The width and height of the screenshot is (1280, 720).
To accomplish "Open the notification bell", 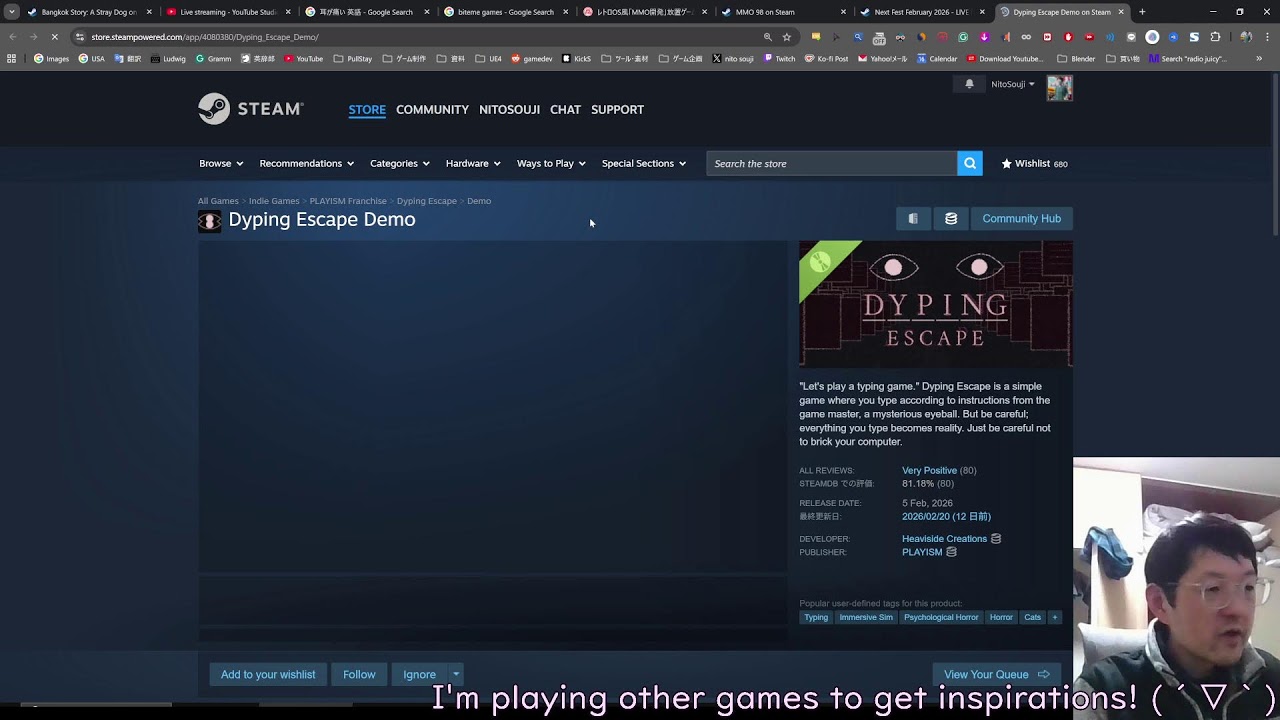I will [969, 84].
